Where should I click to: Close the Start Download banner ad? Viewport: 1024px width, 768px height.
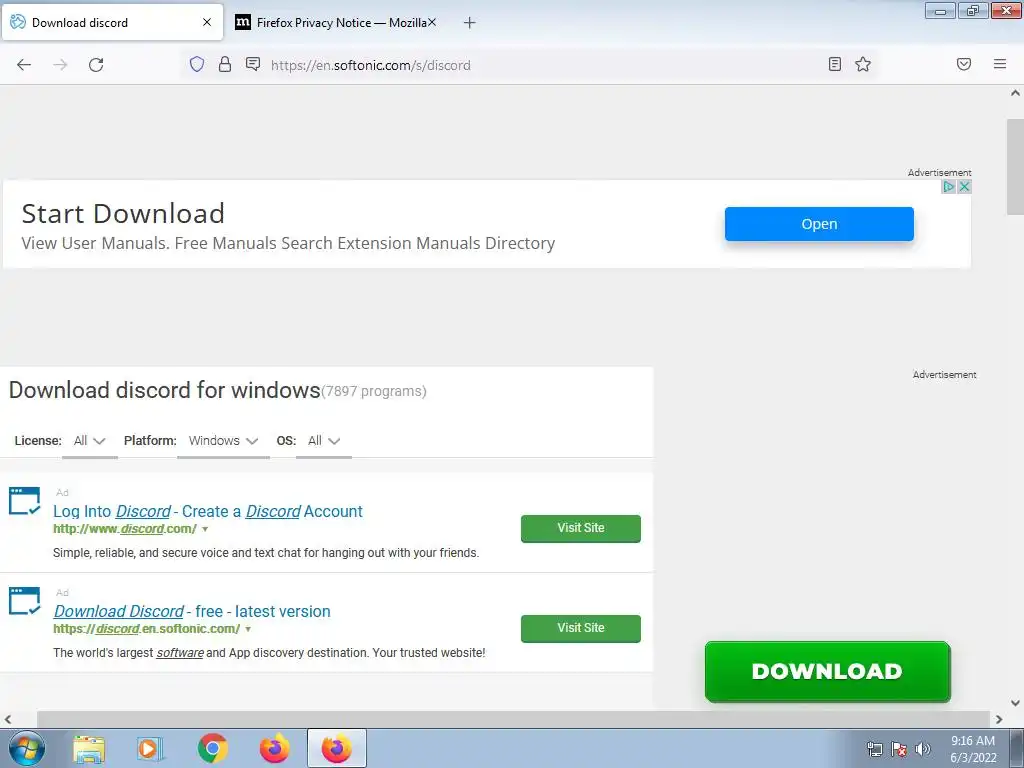click(x=964, y=187)
